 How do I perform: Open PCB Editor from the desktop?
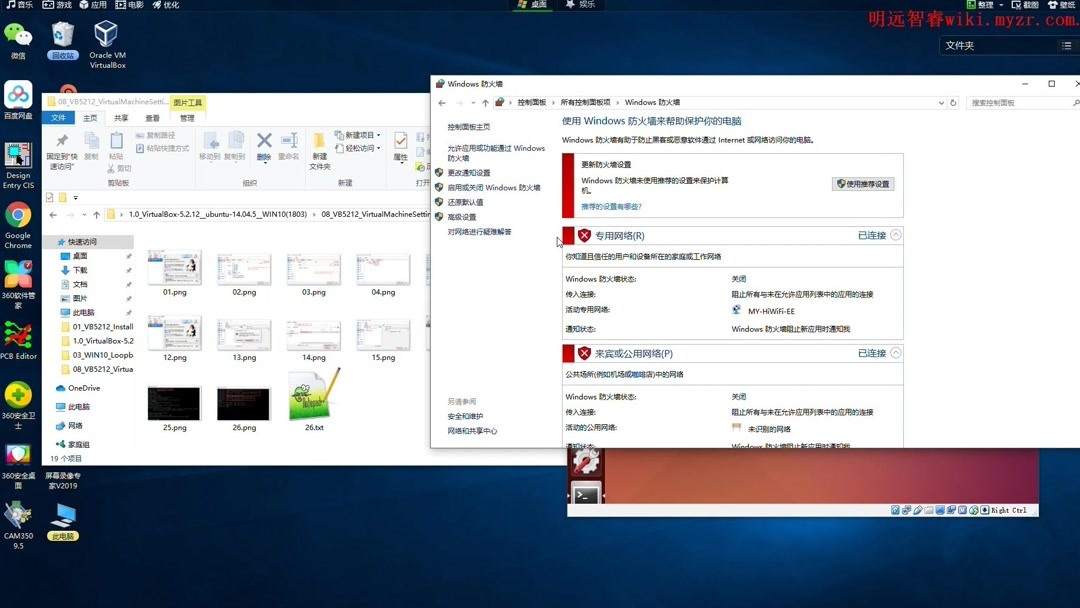coord(18,335)
